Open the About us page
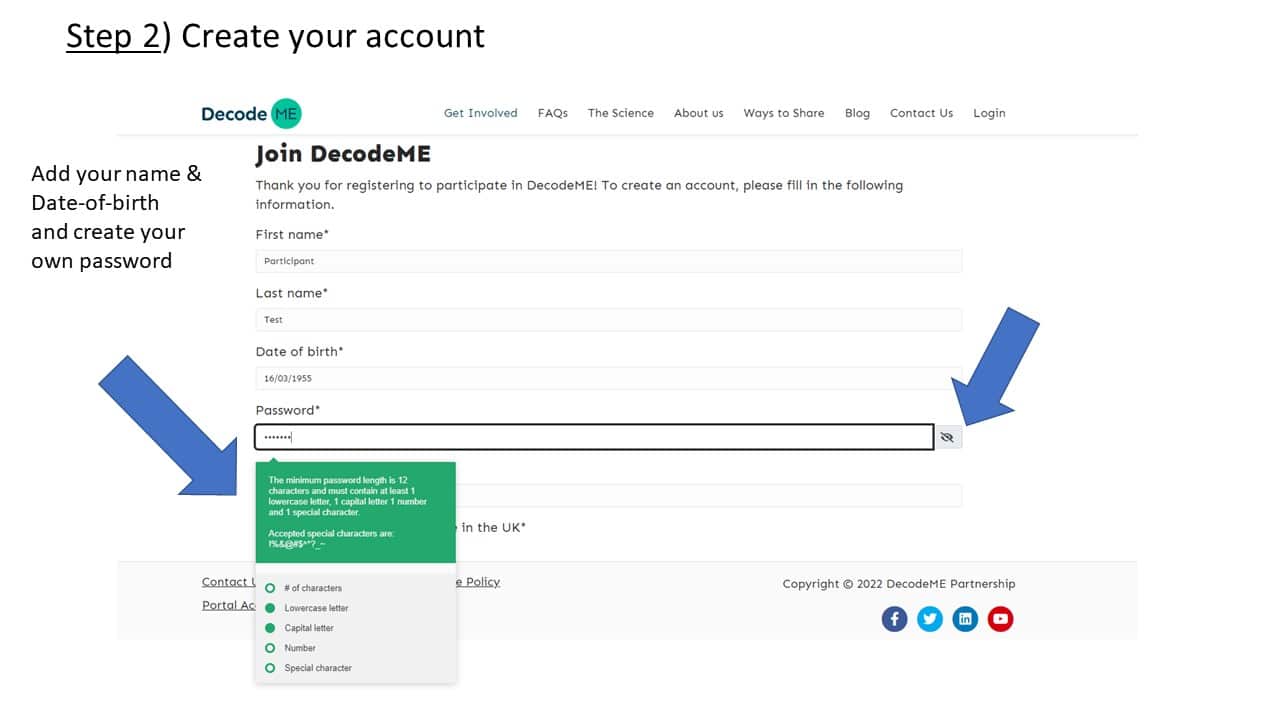This screenshot has height=720, width=1280. point(699,113)
